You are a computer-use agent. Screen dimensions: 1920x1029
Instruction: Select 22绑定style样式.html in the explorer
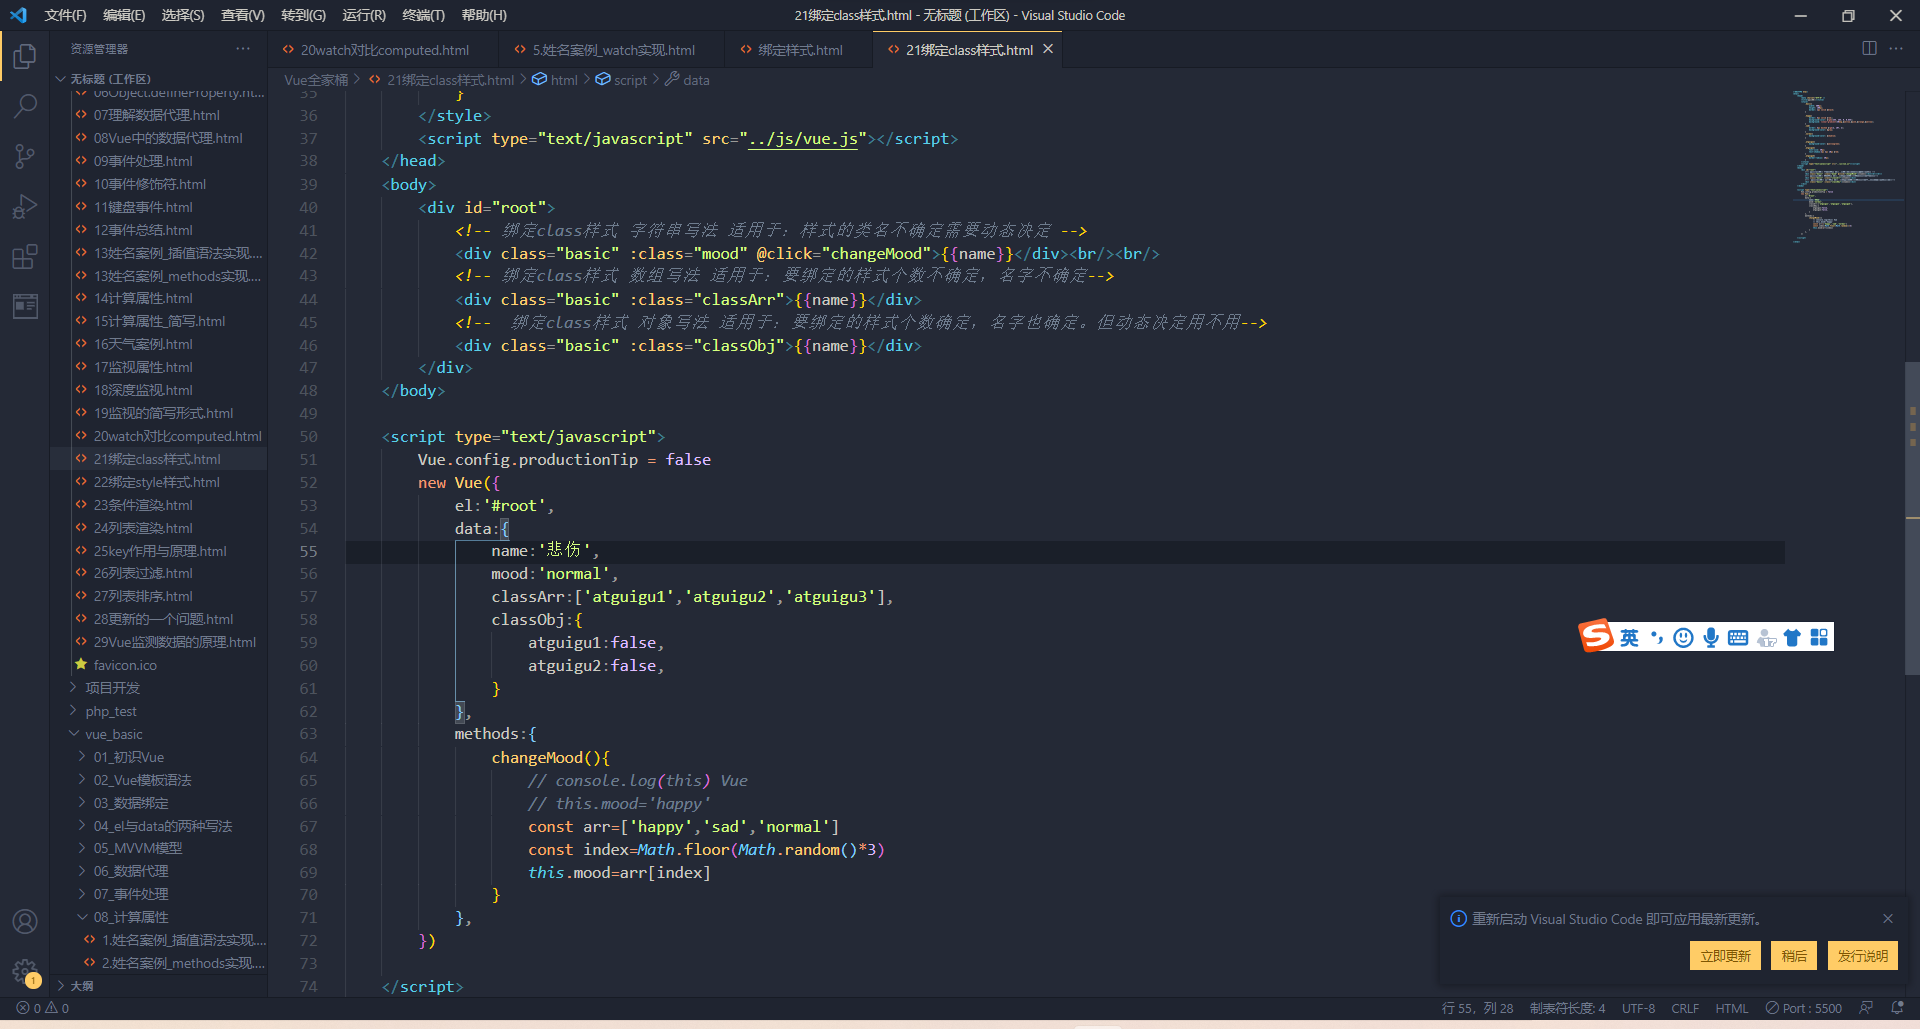[x=155, y=481]
